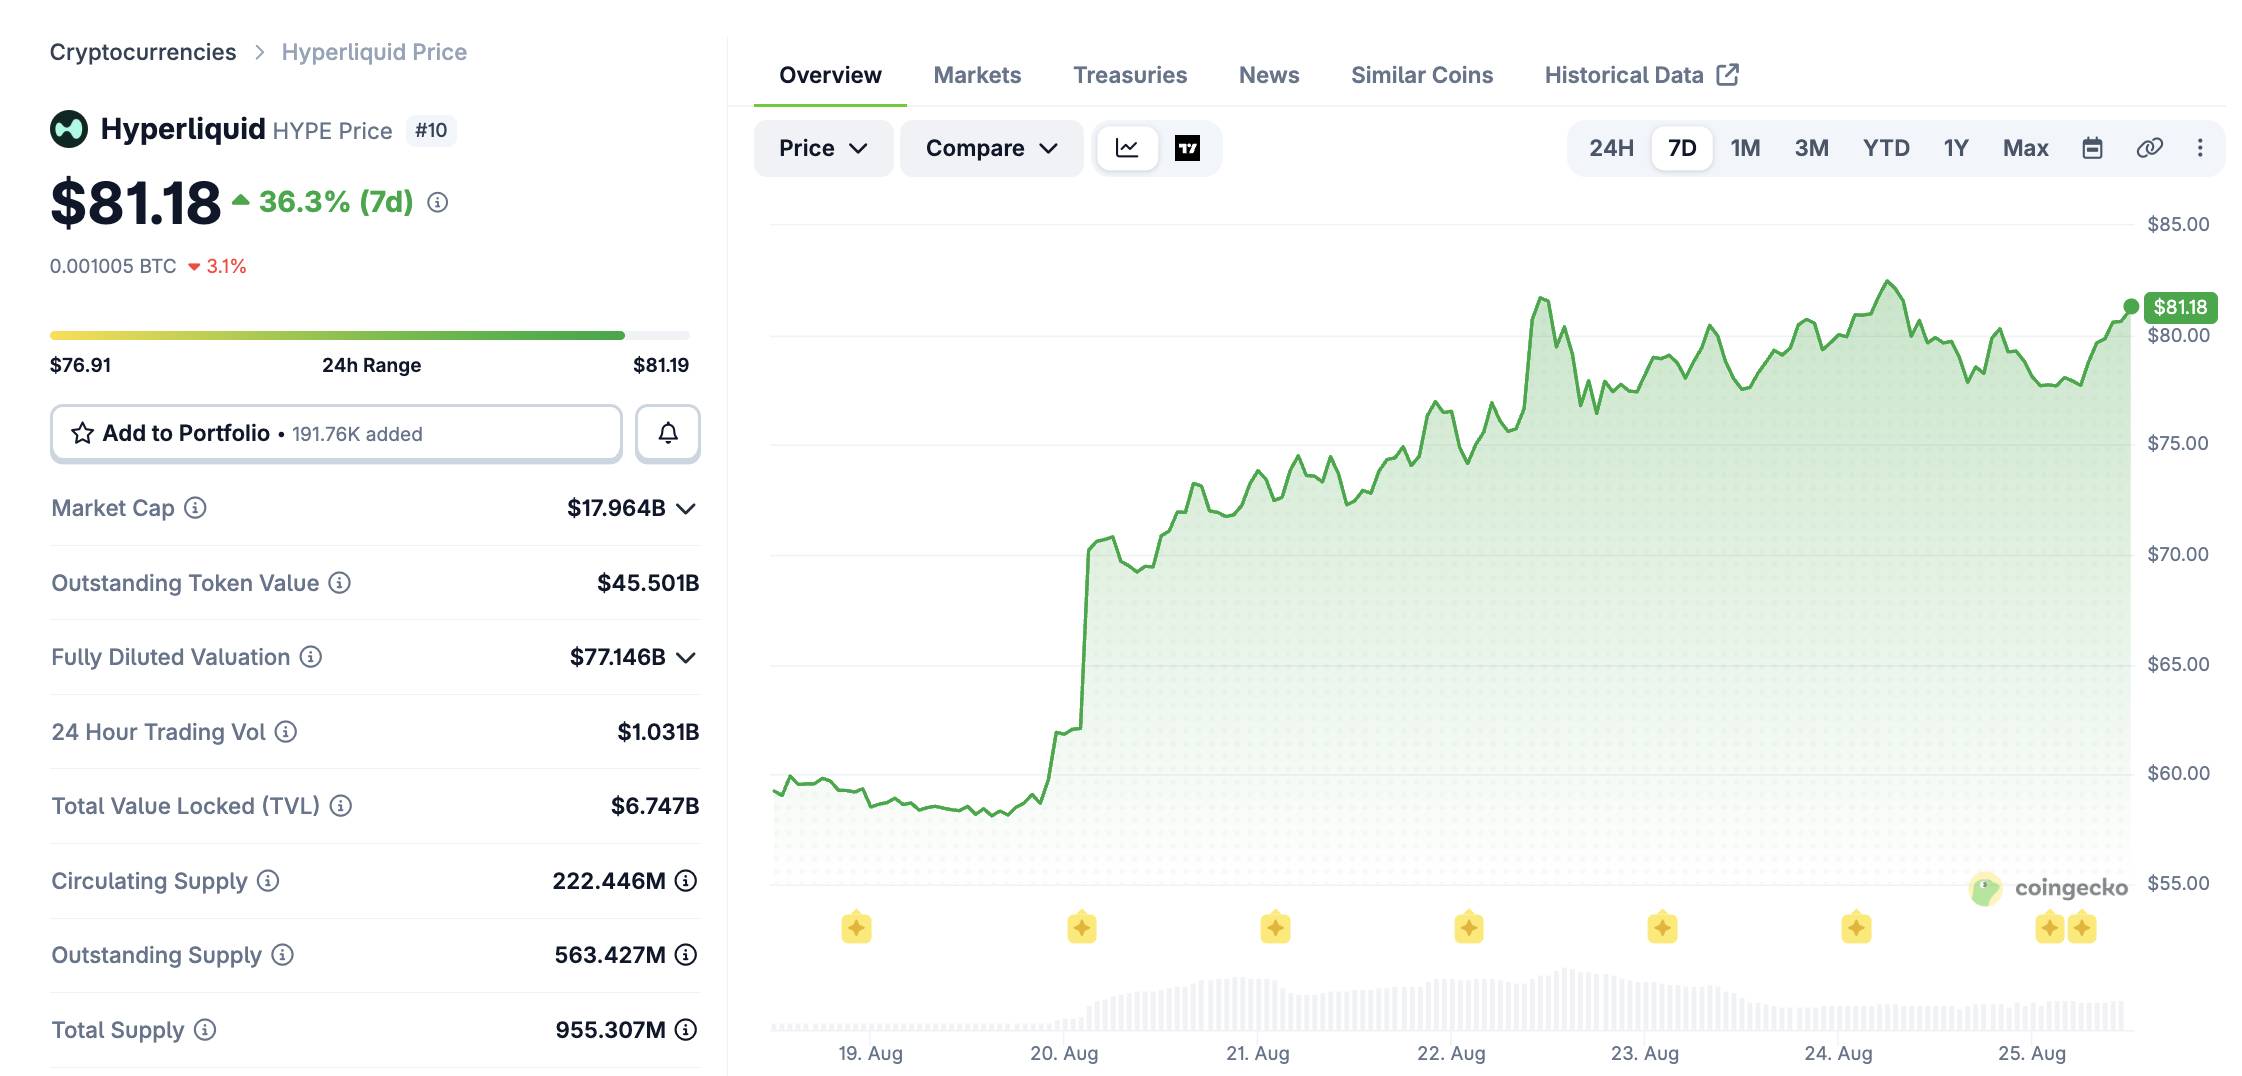Expand Fully Diluted Valuation chevron
Viewport: 2242px width, 1076px height.
[686, 658]
